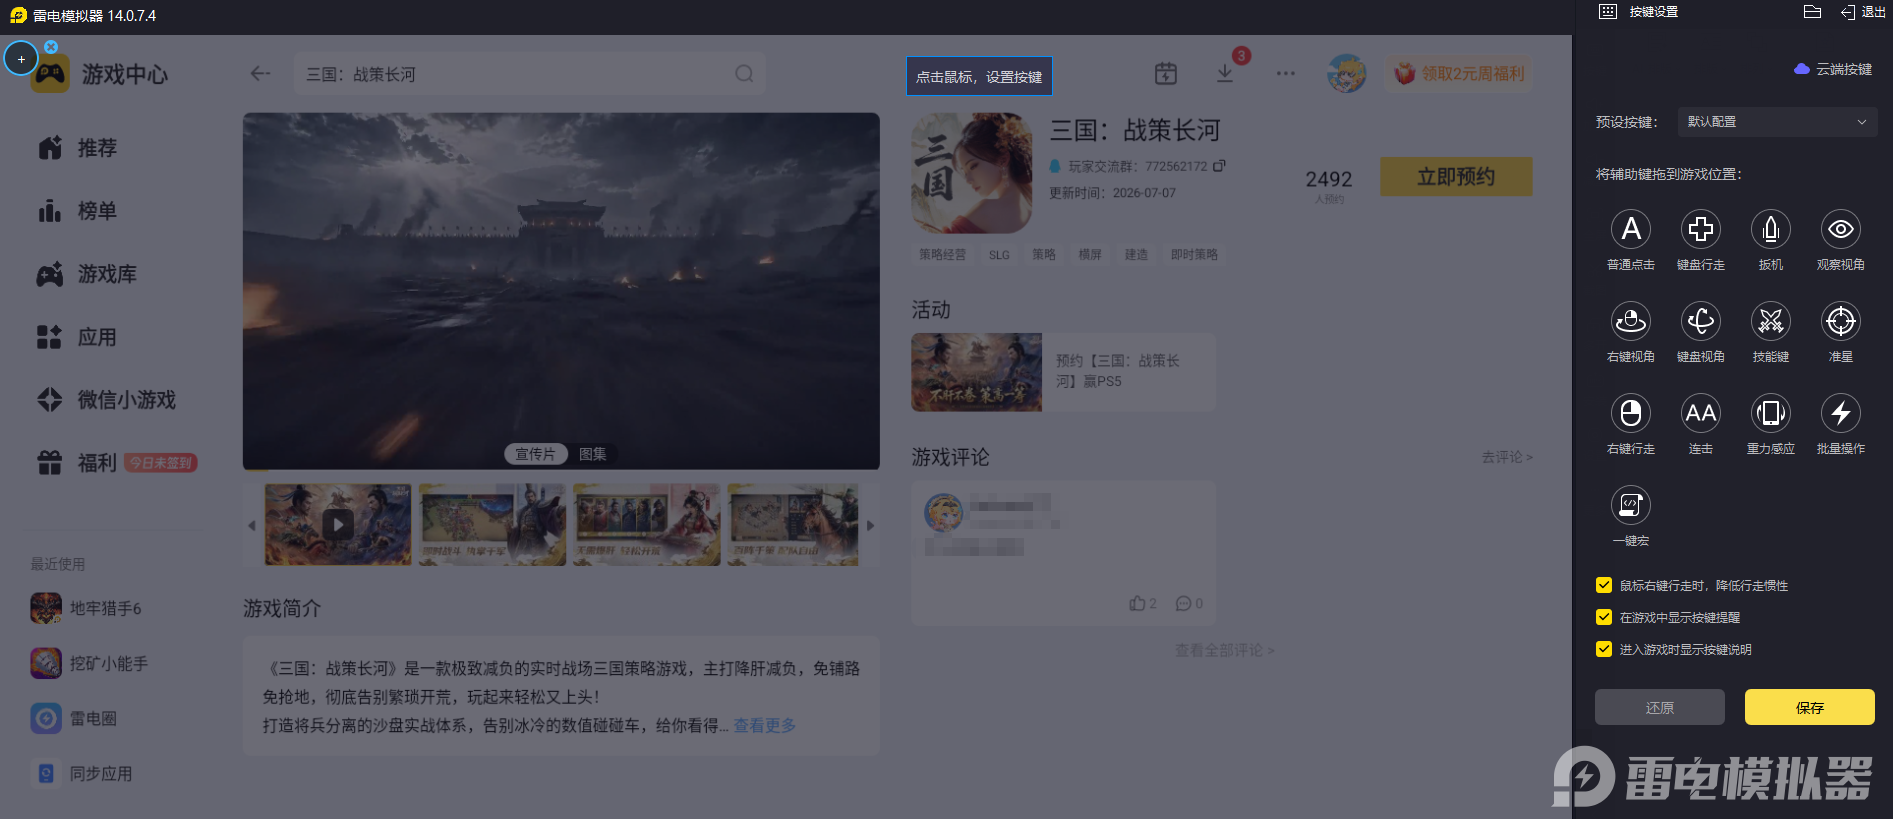Screen dimensions: 1893x819
Task: Open 挖矿小能手 from recent apps
Action: (x=90, y=663)
